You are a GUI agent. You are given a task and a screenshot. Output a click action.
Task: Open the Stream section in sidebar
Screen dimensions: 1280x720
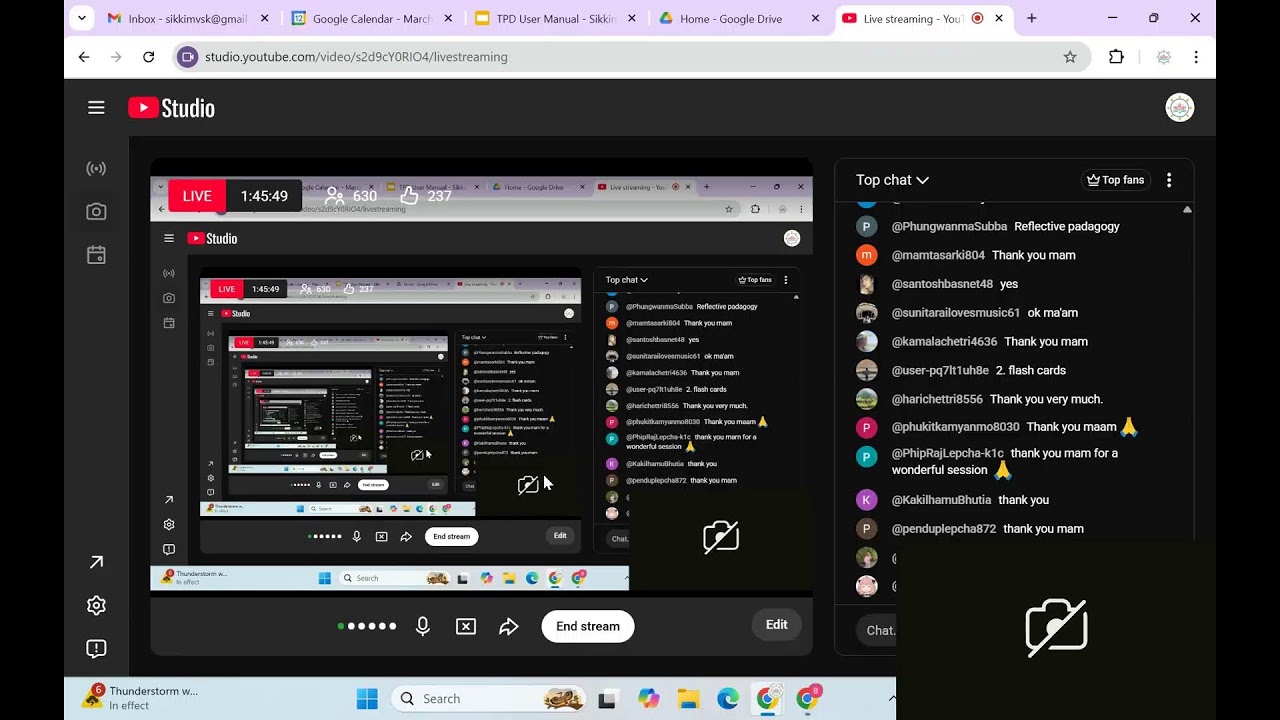pos(96,169)
